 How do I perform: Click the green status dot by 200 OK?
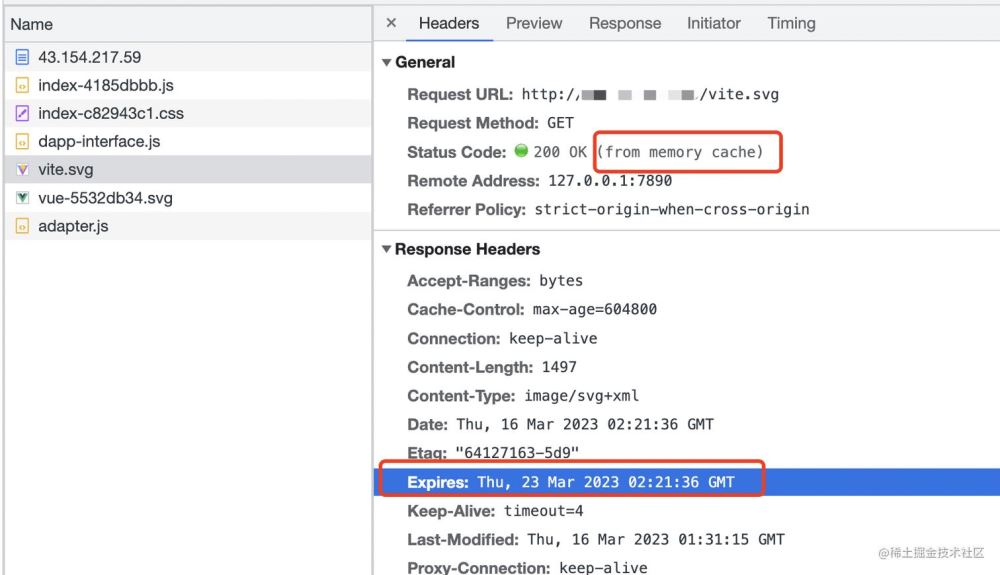pos(521,150)
